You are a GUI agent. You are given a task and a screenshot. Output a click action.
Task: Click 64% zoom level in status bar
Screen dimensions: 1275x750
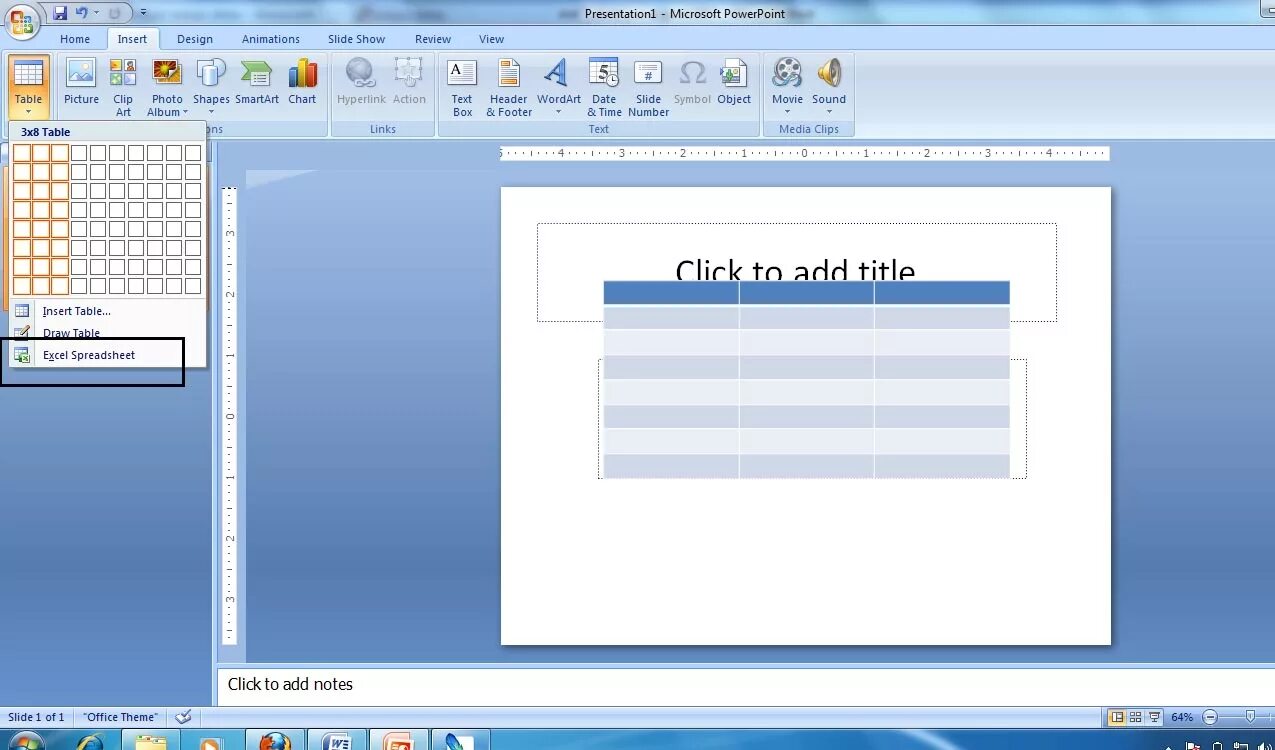[x=1182, y=717]
